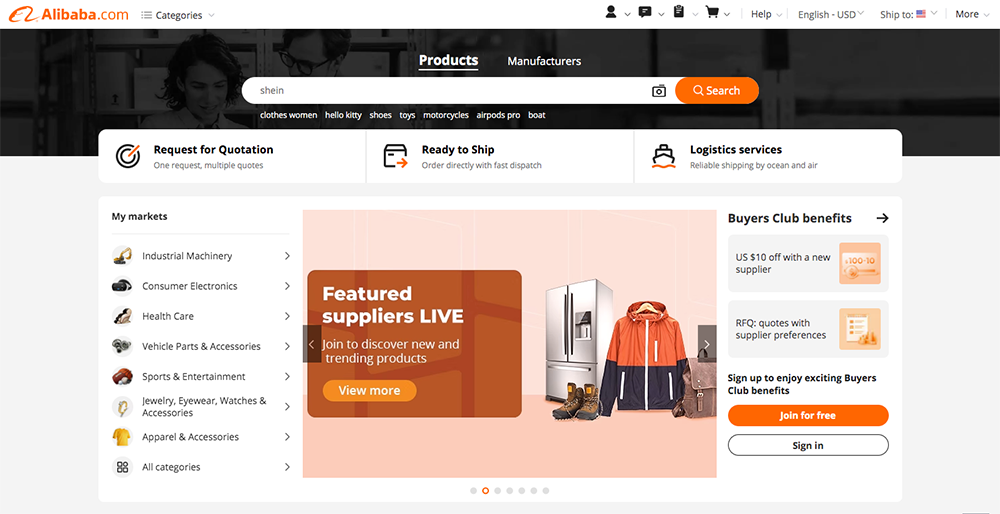Click the orange Search button
Viewport: 1000px width, 514px height.
pyautogui.click(x=717, y=91)
